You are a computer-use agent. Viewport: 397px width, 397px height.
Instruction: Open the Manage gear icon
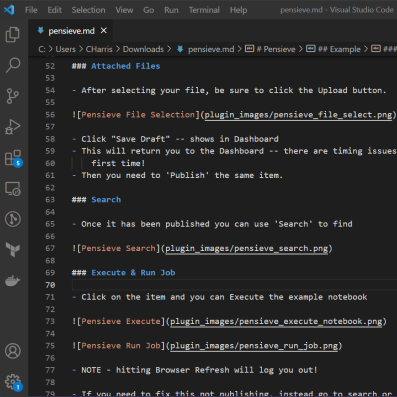[13, 382]
